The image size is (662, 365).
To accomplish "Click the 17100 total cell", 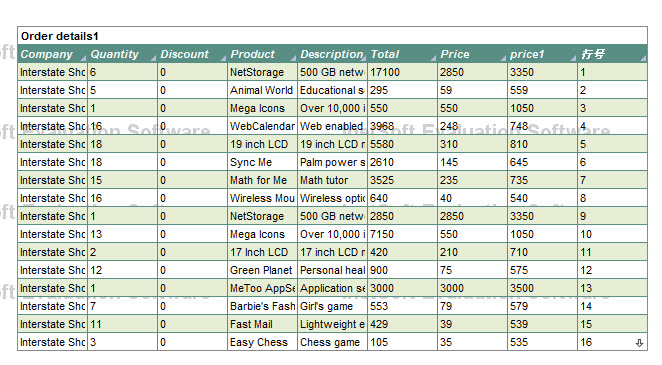I will point(402,72).
